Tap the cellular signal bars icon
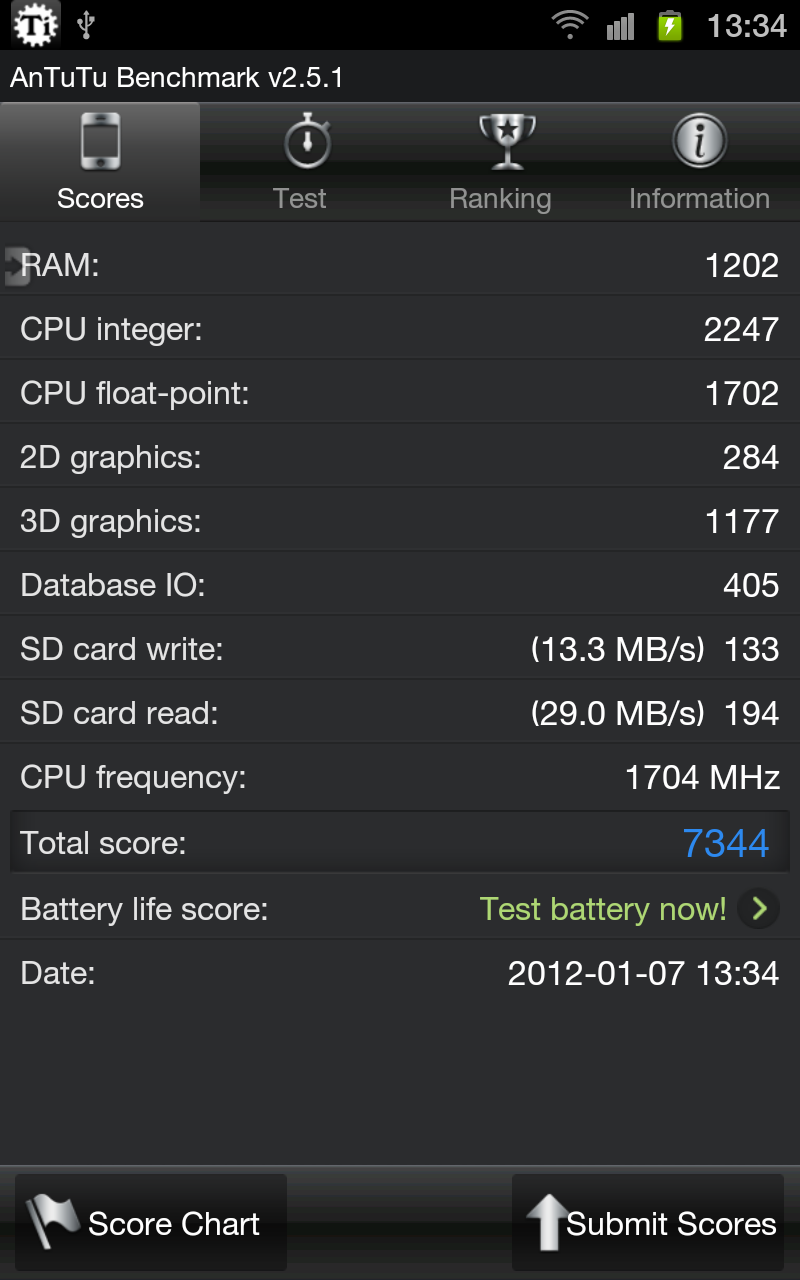The image size is (800, 1280). click(x=621, y=26)
